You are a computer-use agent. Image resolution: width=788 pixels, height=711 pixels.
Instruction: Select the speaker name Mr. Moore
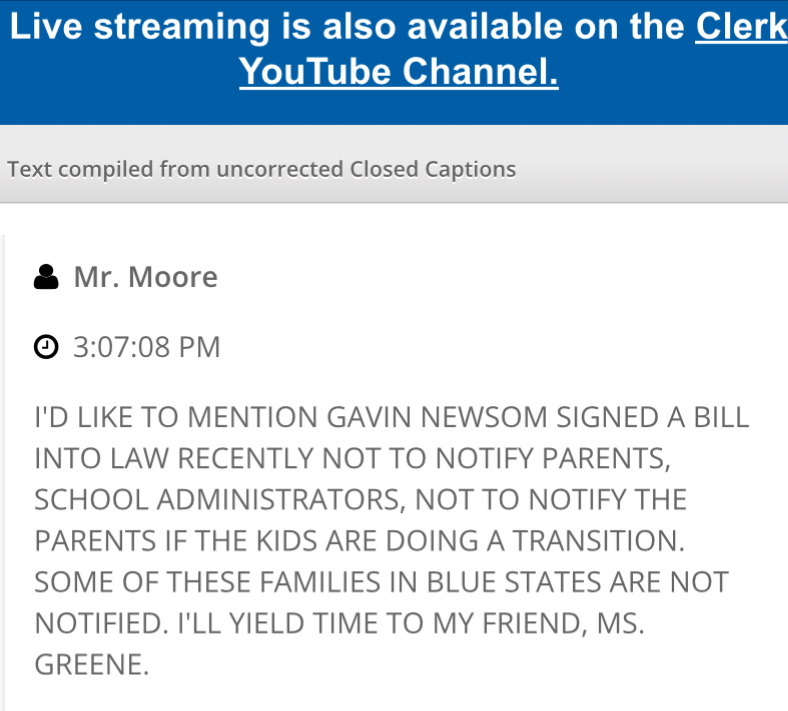pos(145,277)
